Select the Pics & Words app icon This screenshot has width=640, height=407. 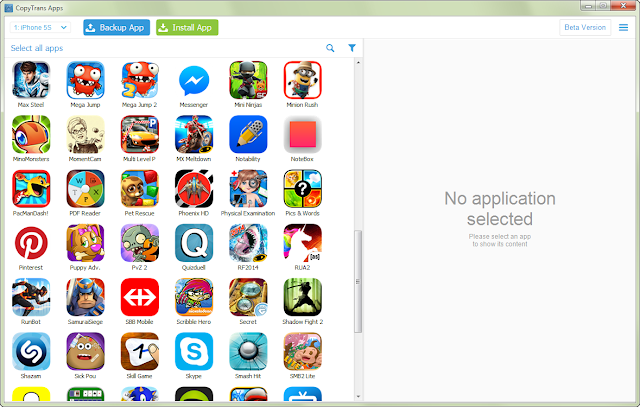[302, 189]
